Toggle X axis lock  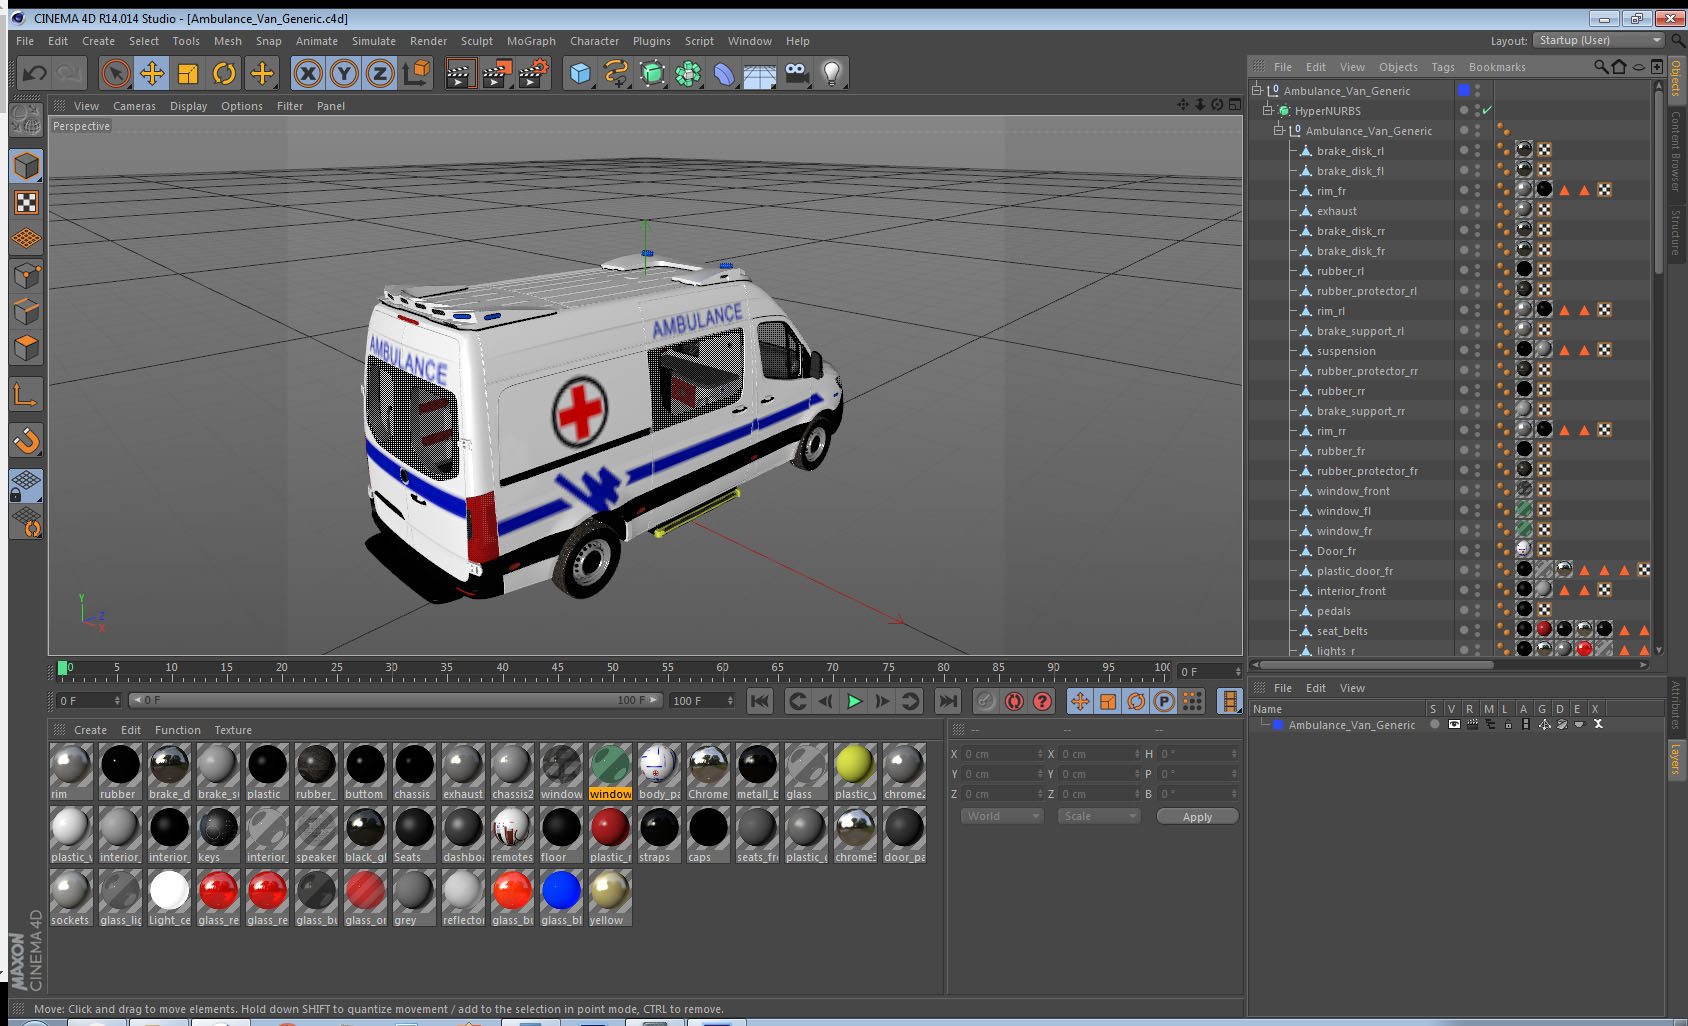click(308, 73)
